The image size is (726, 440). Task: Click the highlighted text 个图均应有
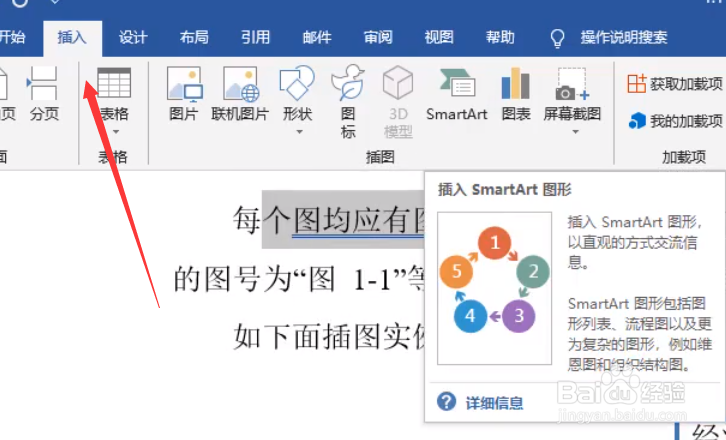click(340, 220)
